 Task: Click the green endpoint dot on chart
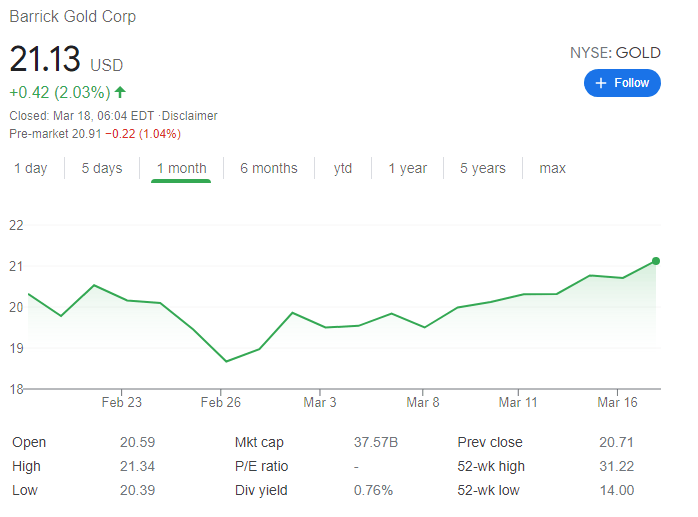(656, 261)
